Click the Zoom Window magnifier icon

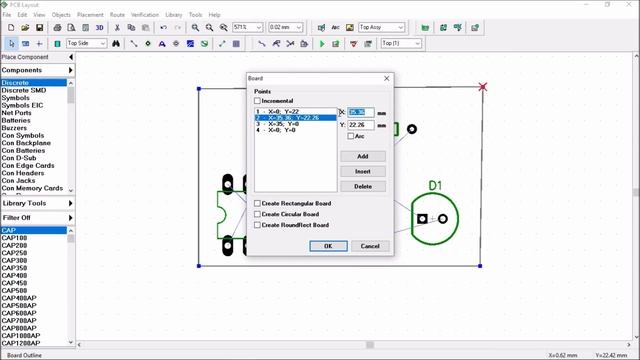click(223, 28)
